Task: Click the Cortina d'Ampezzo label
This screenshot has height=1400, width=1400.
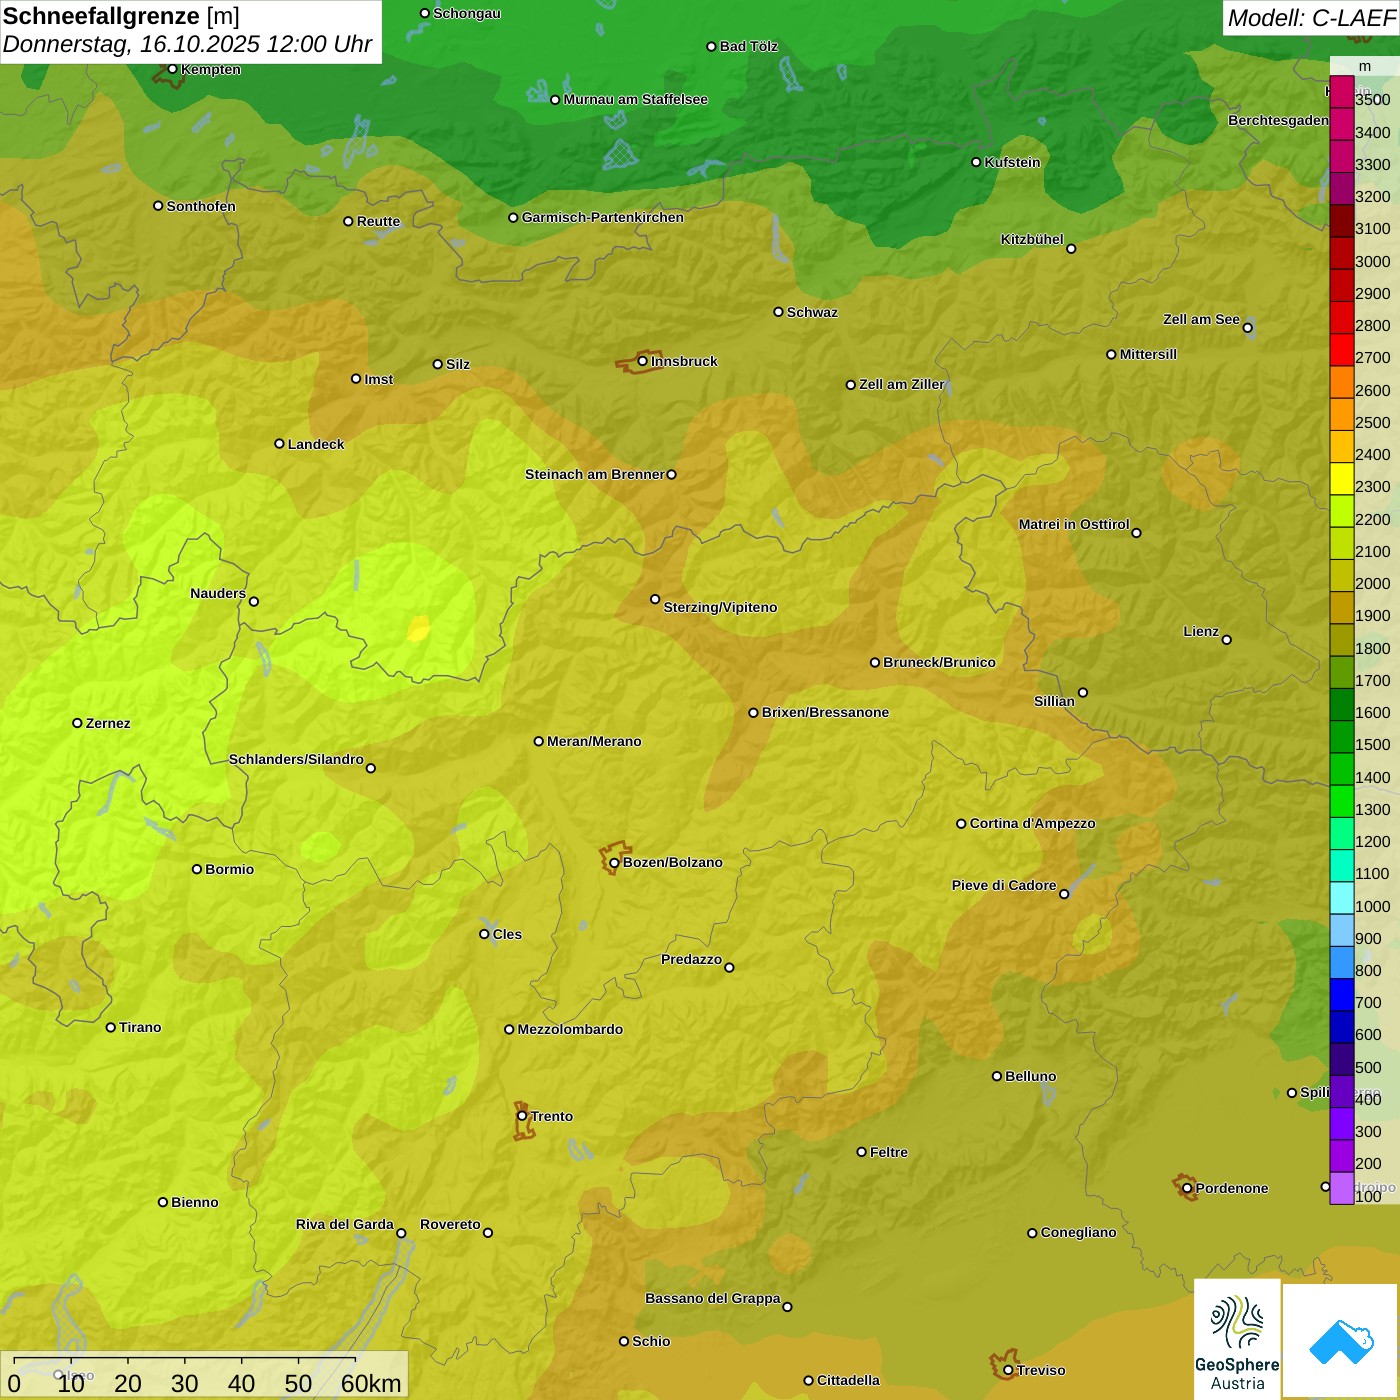Action: pos(1033,823)
